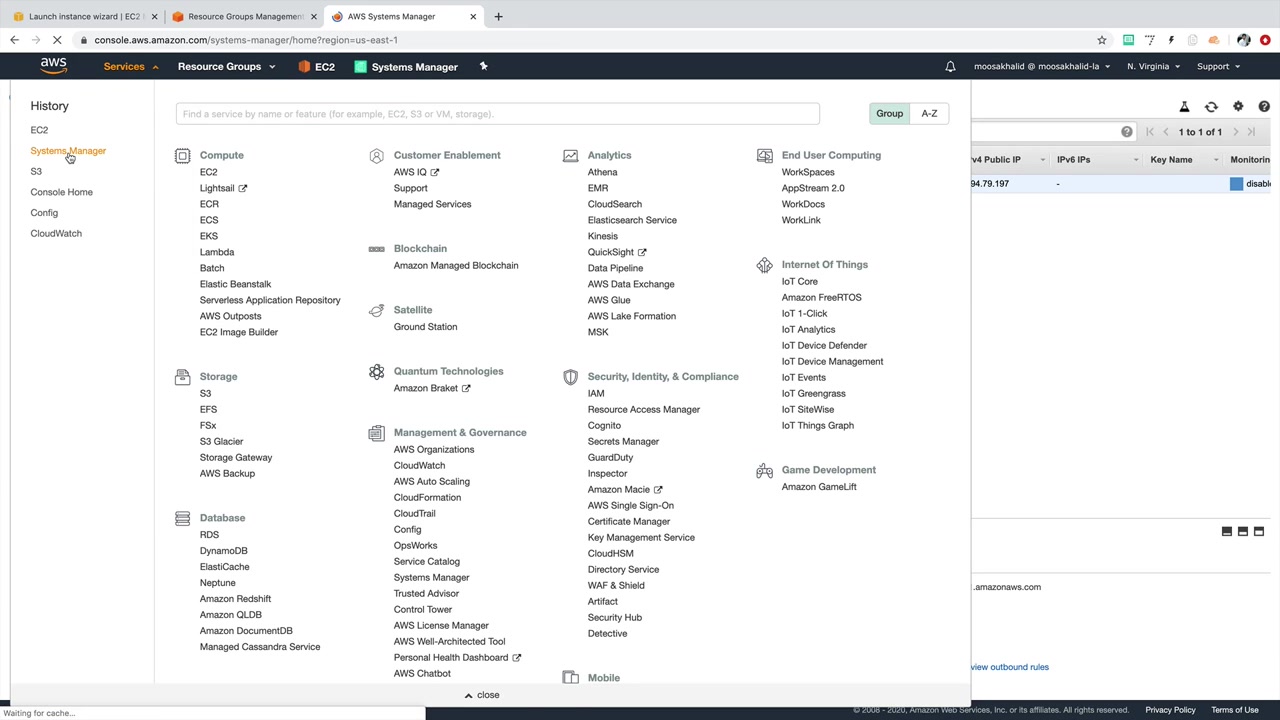The height and width of the screenshot is (720, 1280).
Task: Switch to Resource Groups Management browser tab
Action: click(x=244, y=16)
